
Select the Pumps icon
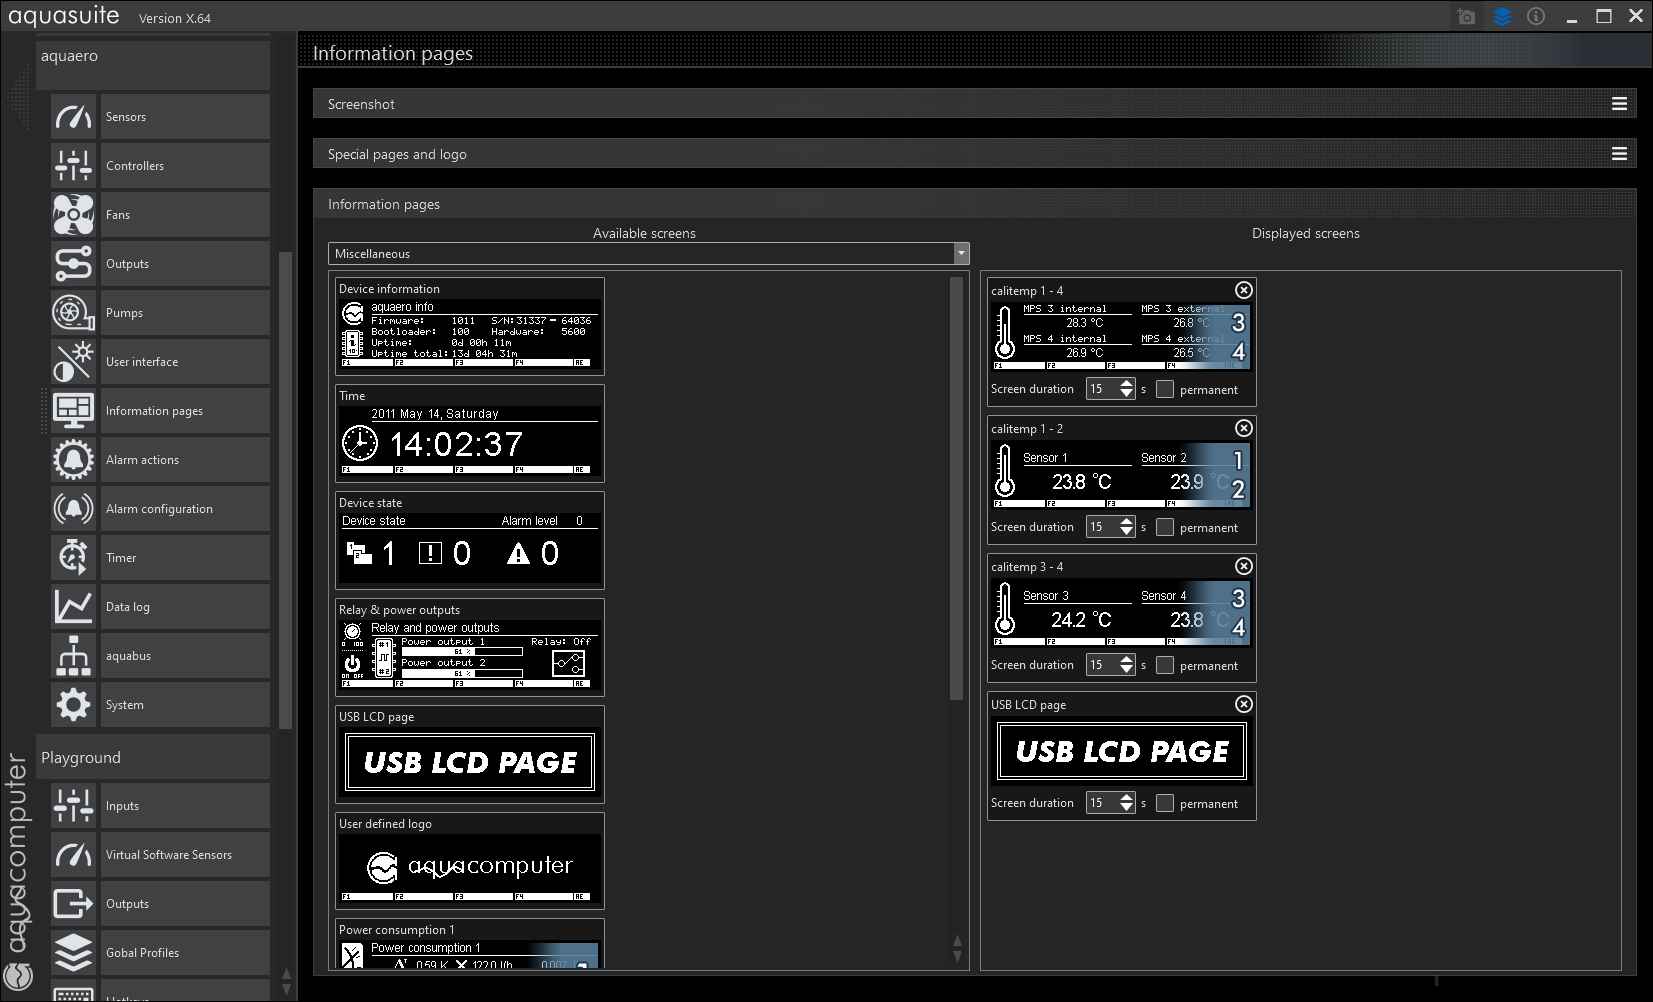pyautogui.click(x=73, y=313)
